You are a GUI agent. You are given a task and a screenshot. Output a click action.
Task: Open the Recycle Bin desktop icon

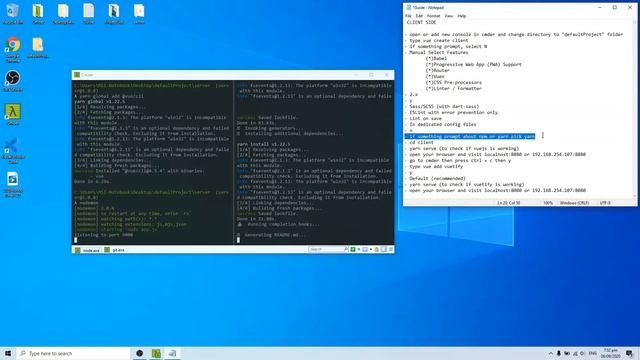(x=13, y=13)
